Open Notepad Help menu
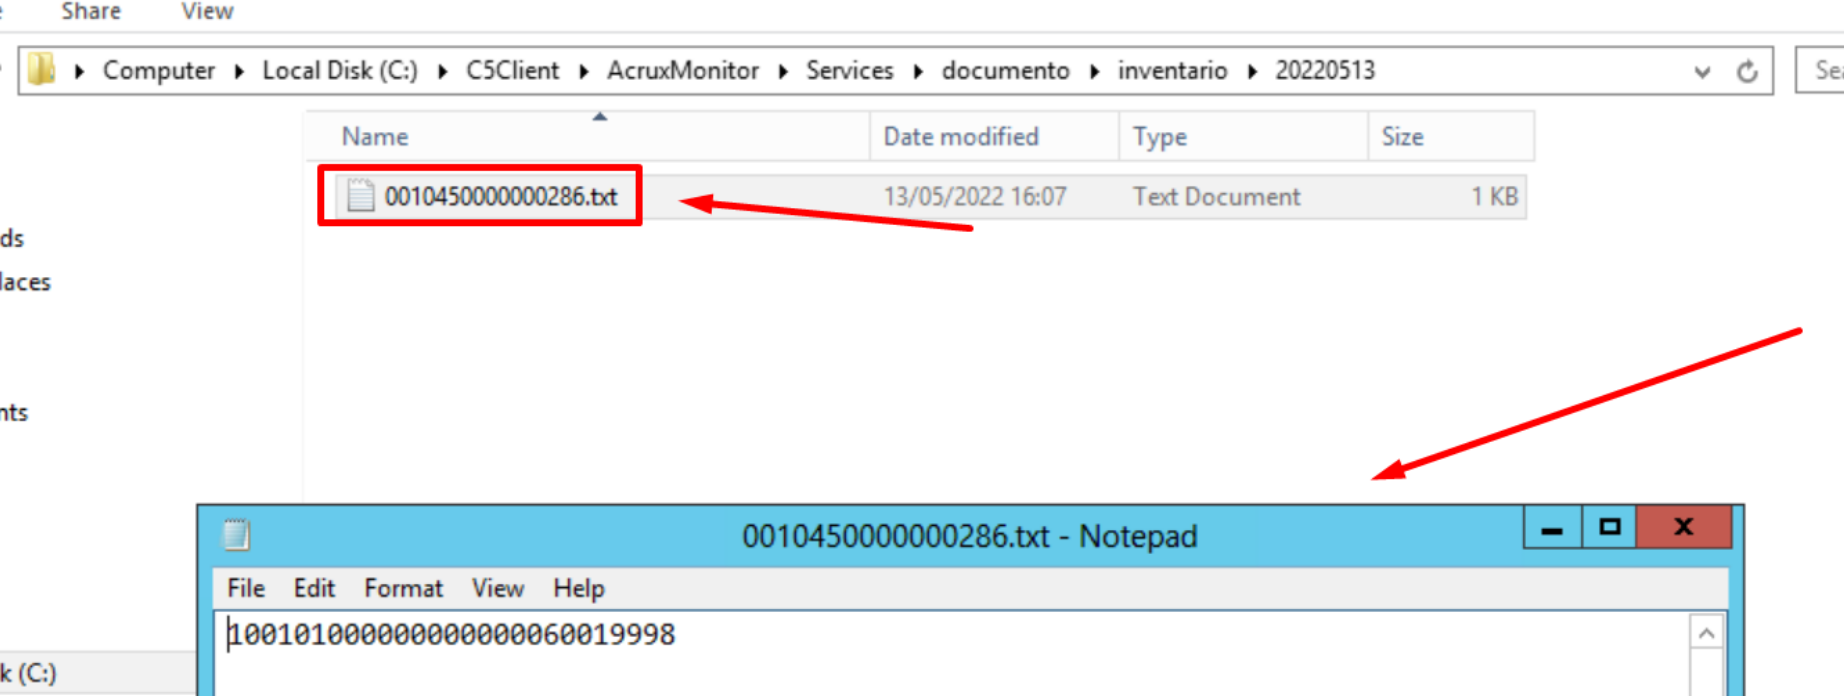The width and height of the screenshot is (1844, 696). [x=579, y=588]
